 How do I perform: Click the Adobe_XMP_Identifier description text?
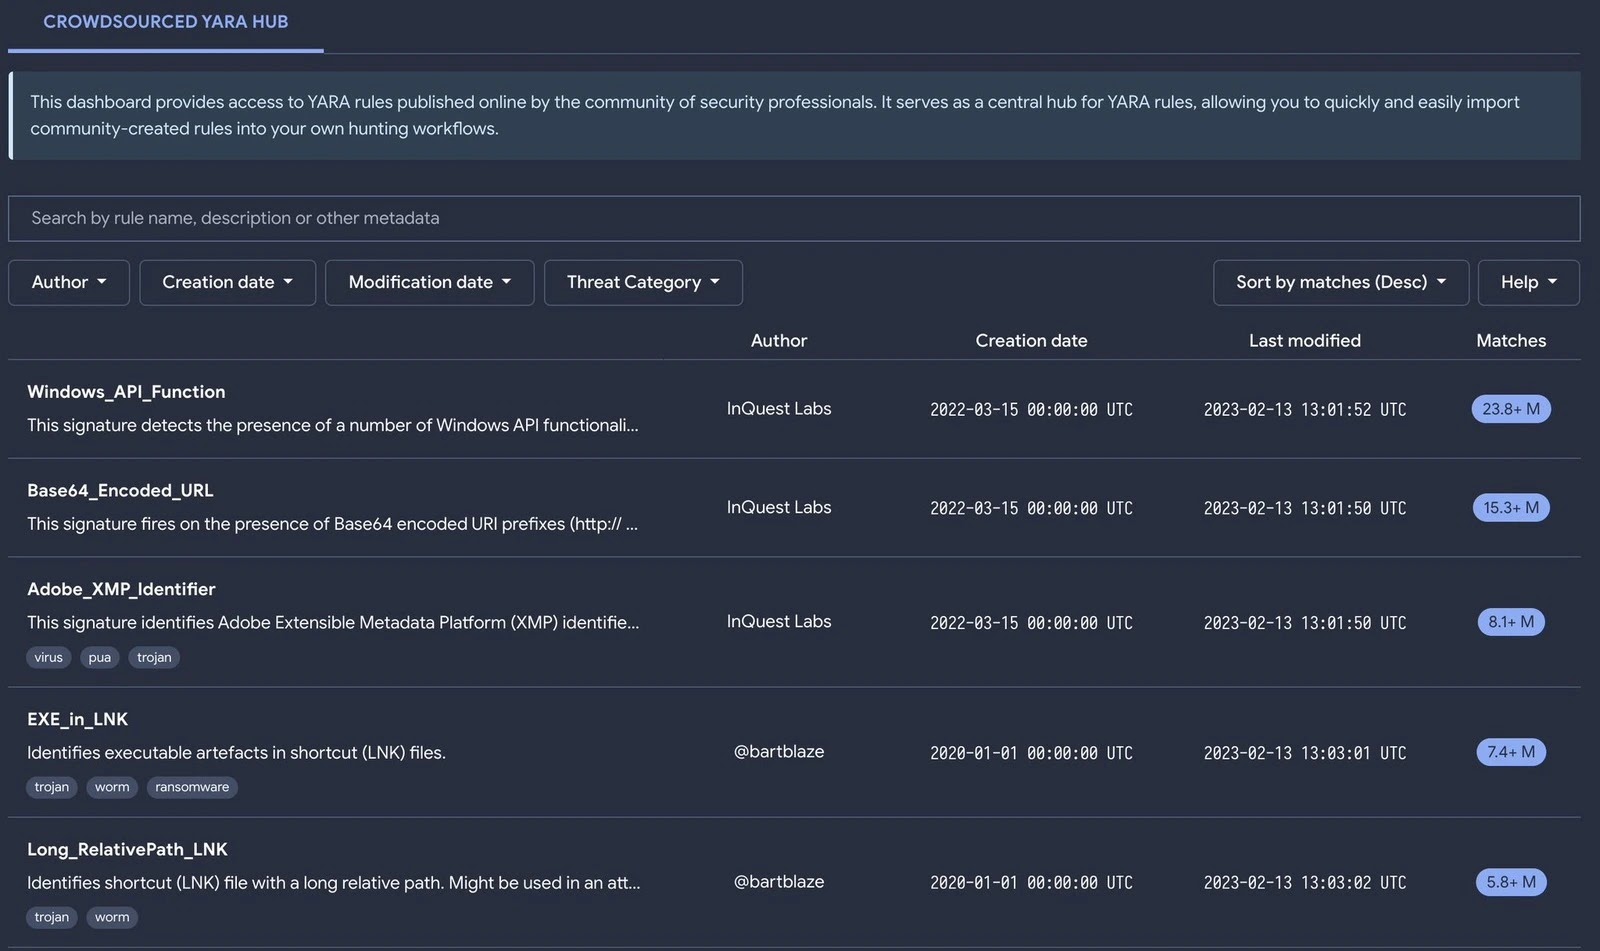pos(333,623)
